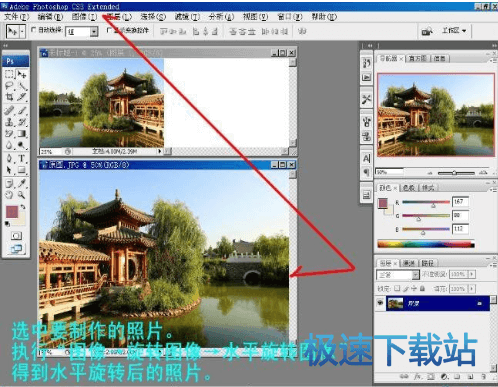
Task: Select the Hand tool
Action: pos(9,195)
